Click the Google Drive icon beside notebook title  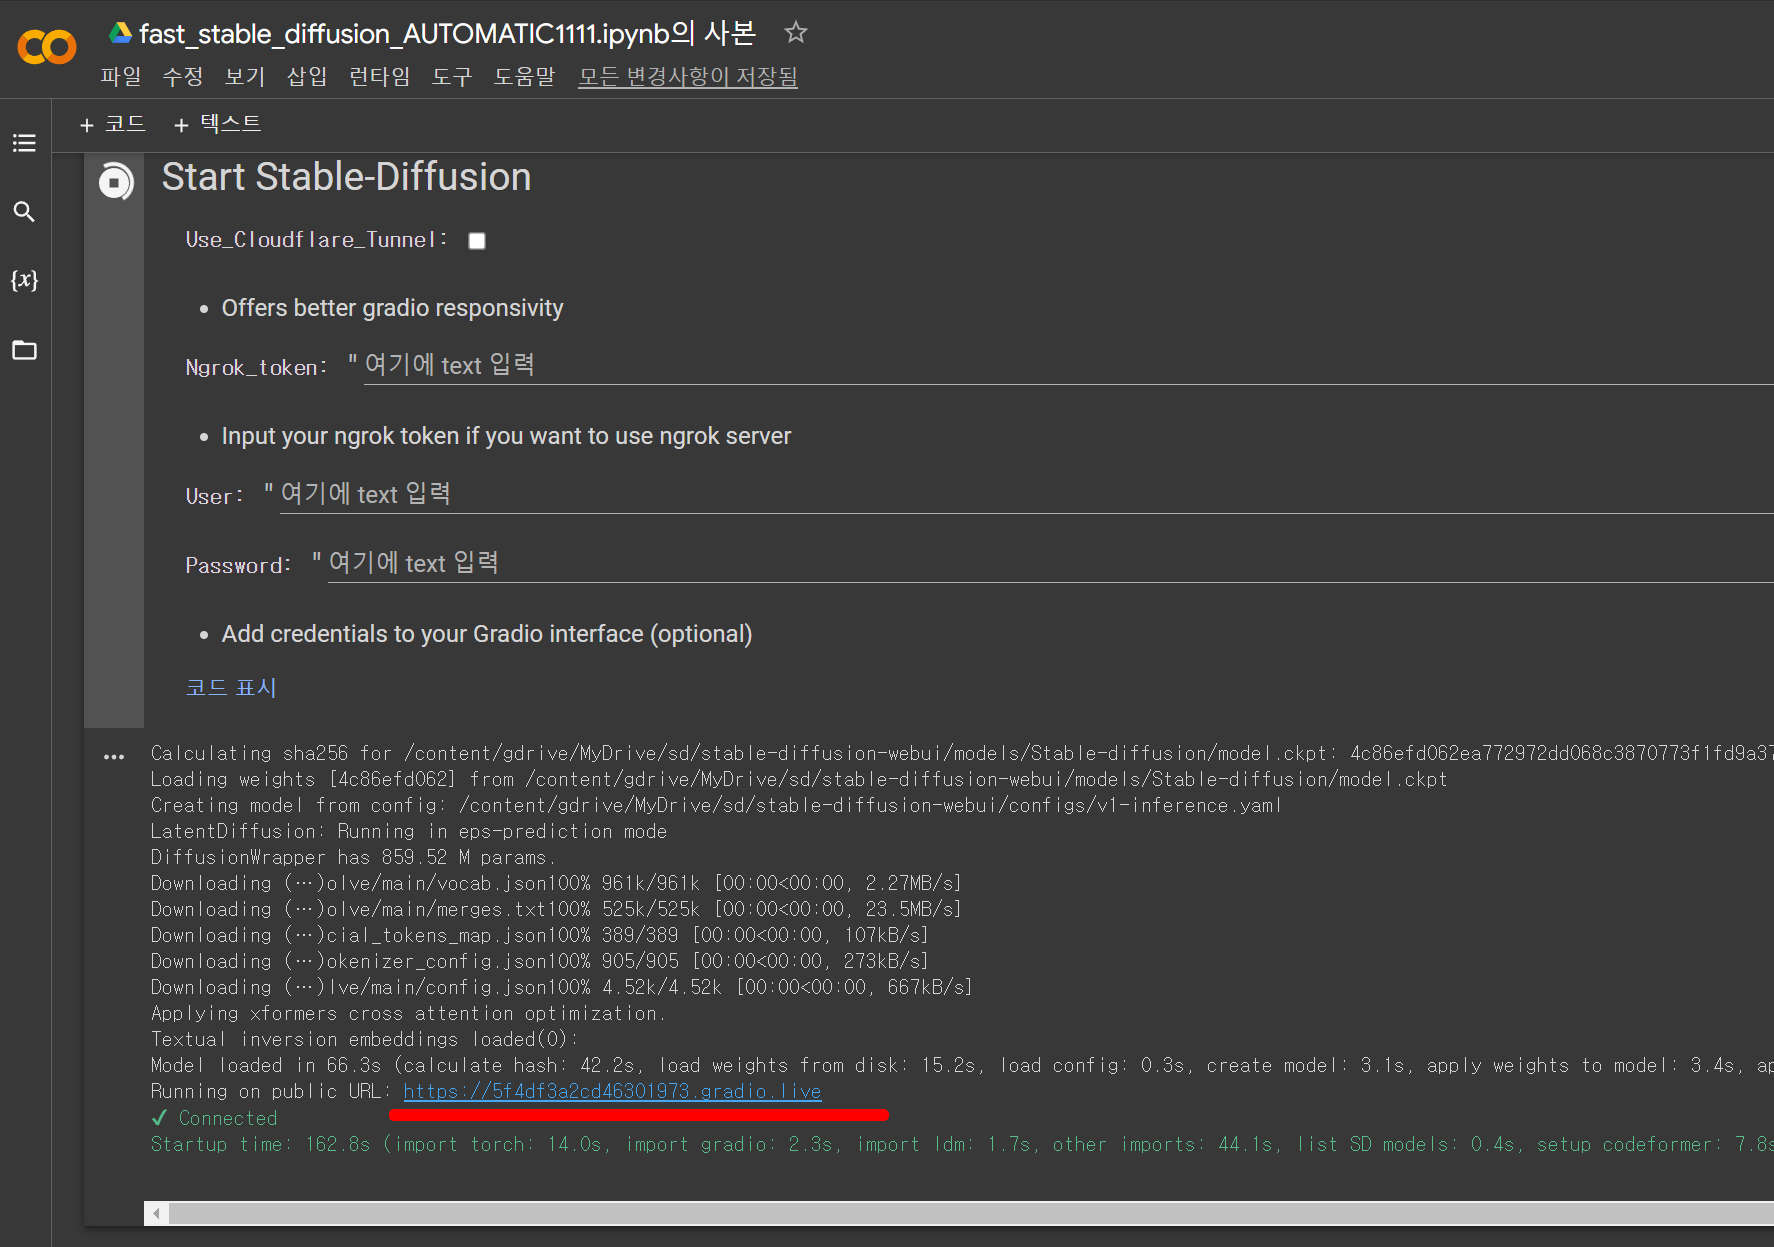coord(120,33)
